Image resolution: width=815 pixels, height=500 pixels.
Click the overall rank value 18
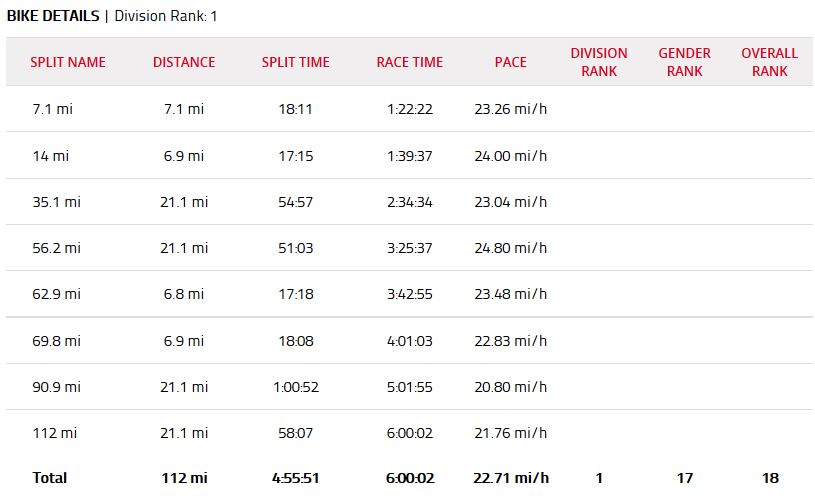(x=769, y=478)
